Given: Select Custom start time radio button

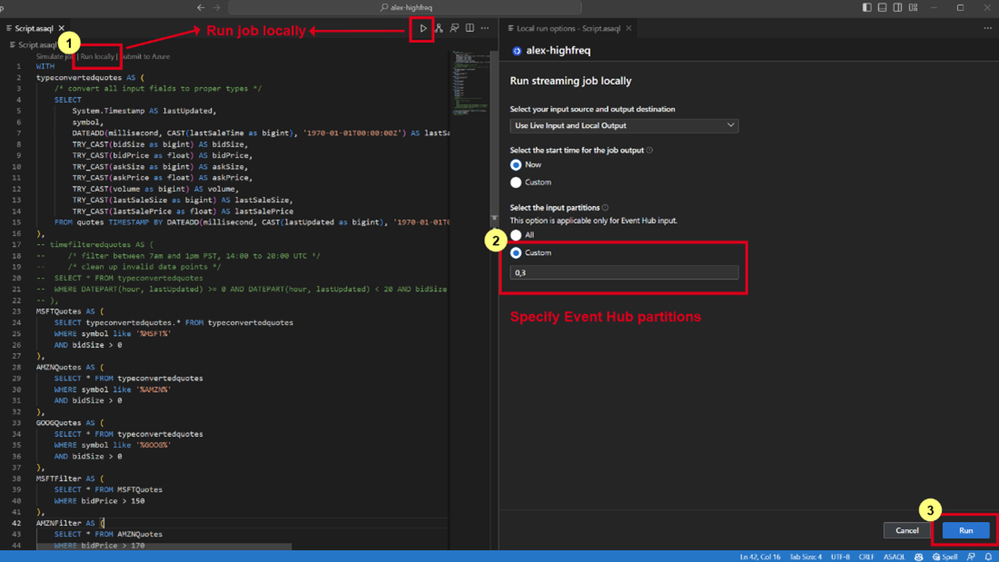Looking at the screenshot, I should tap(516, 183).
